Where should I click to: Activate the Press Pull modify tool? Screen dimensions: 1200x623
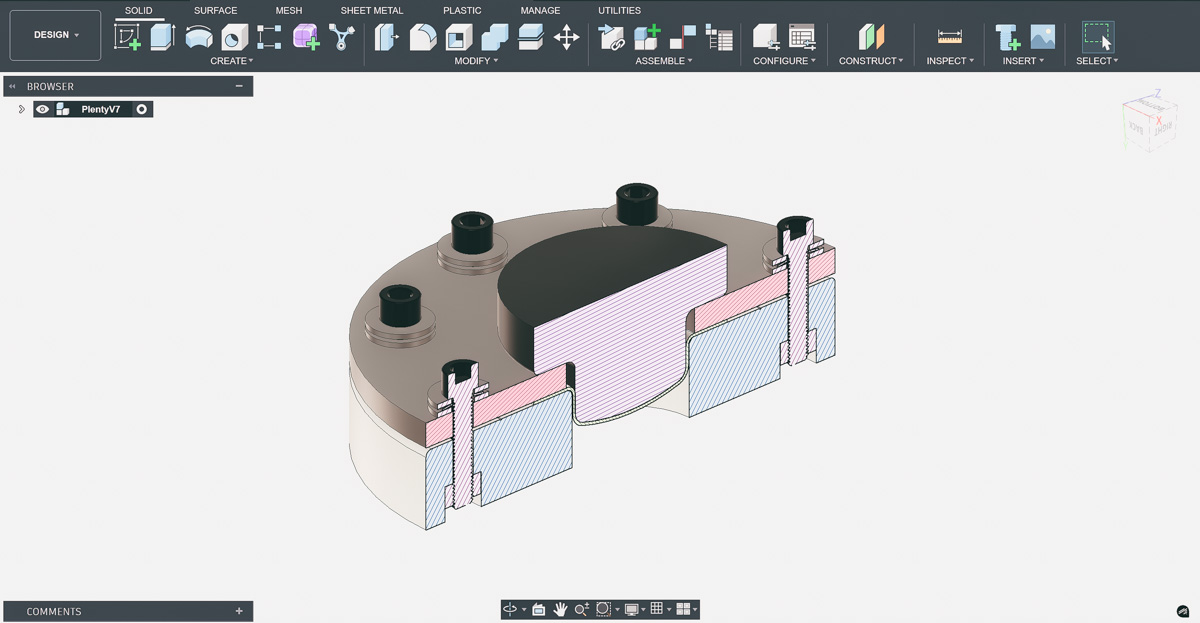[x=385, y=37]
